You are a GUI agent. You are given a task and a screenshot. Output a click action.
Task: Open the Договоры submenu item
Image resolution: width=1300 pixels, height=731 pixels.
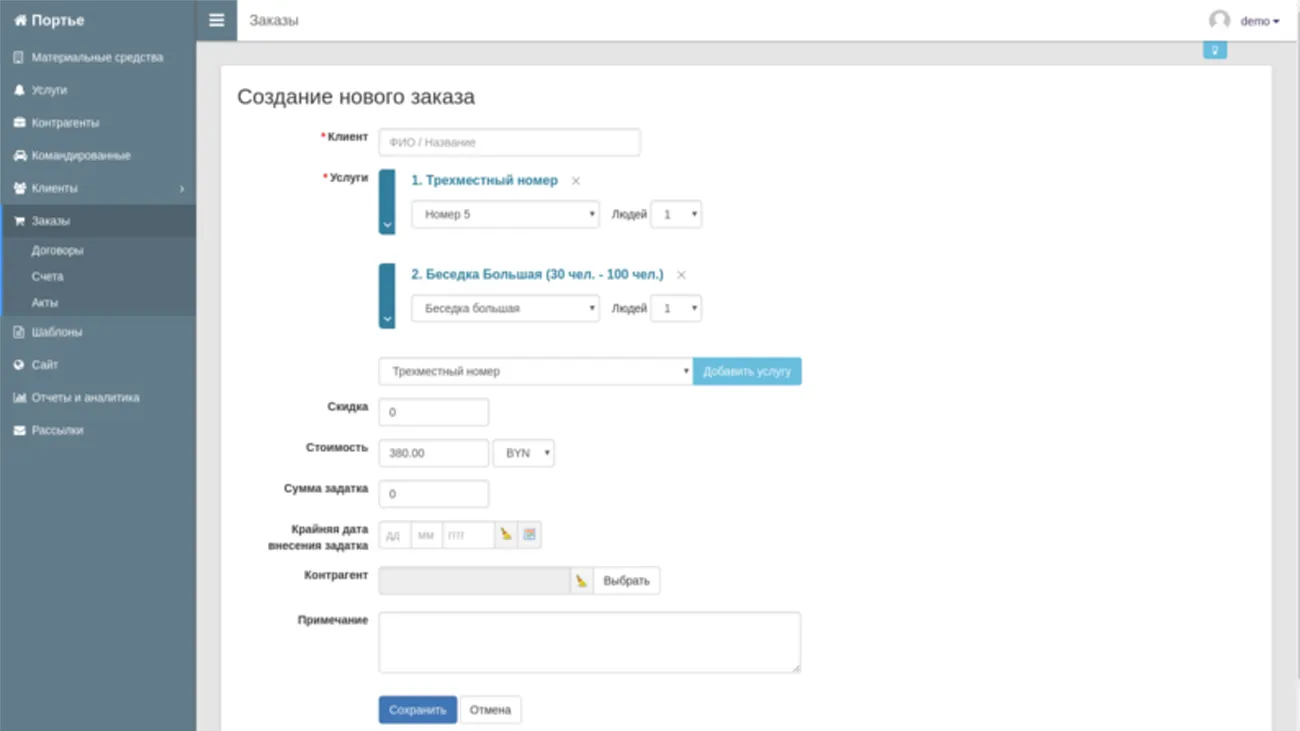pyautogui.click(x=57, y=251)
